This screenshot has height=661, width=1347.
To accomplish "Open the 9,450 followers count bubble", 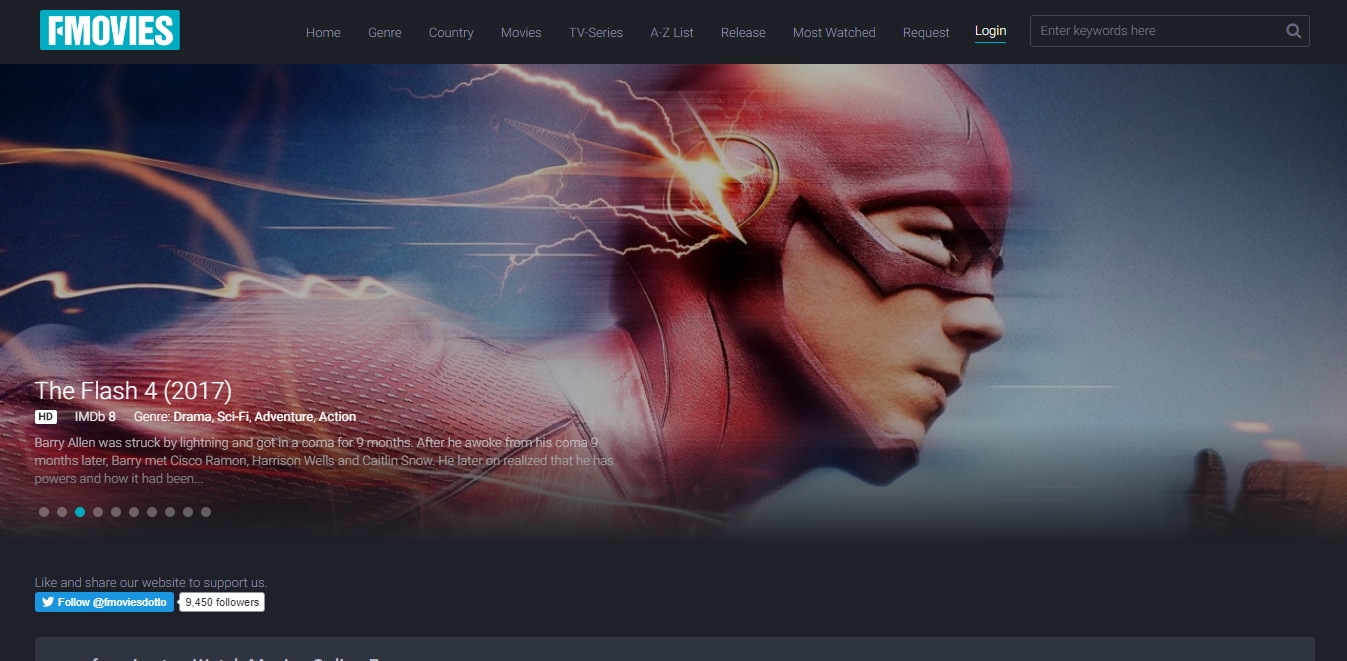I will (x=222, y=602).
